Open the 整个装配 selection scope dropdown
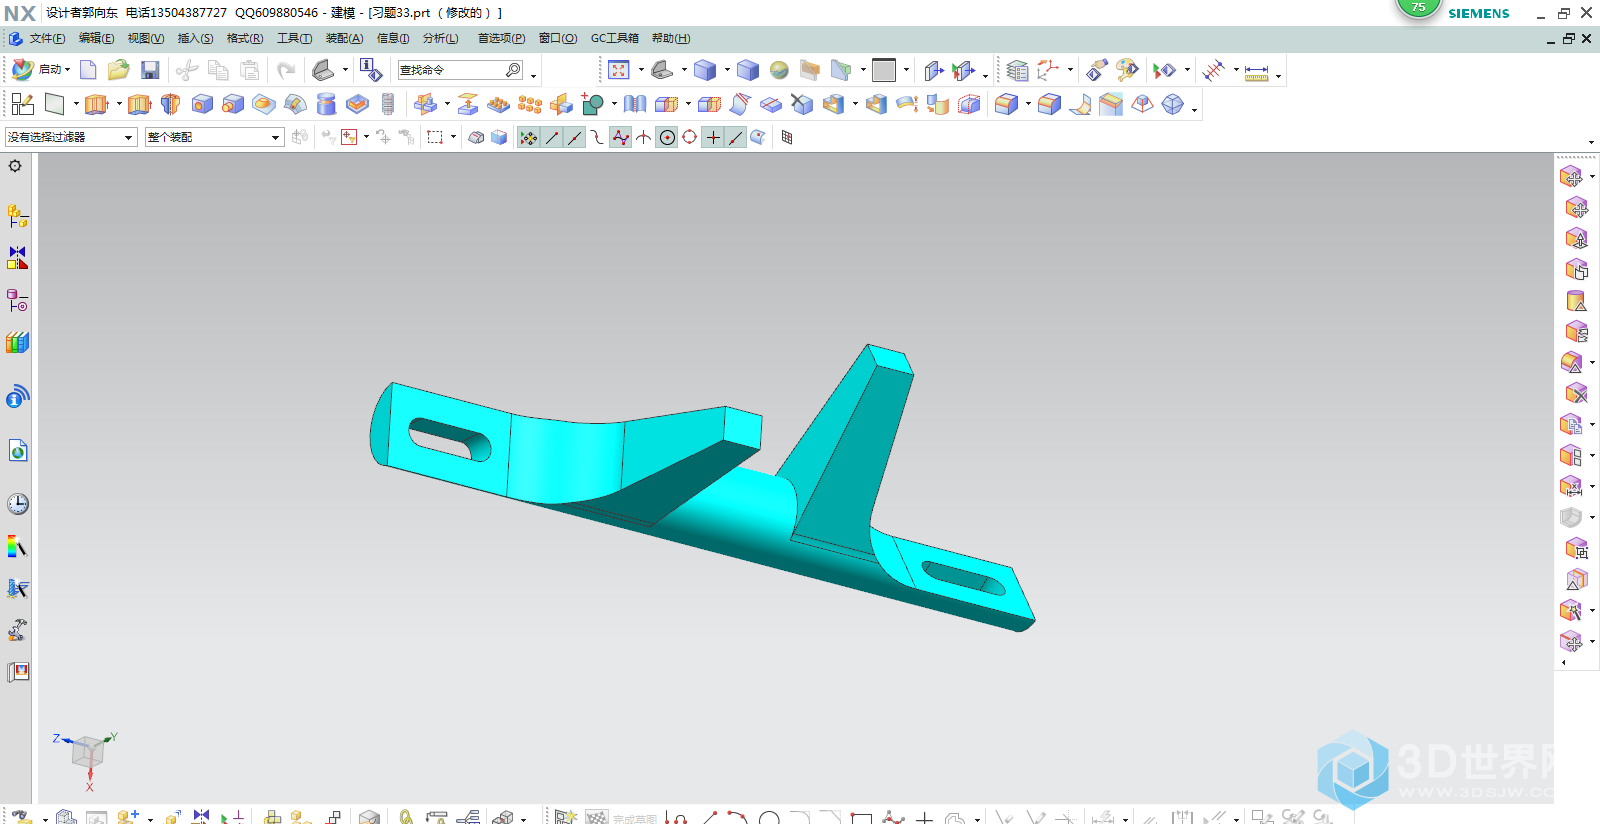This screenshot has width=1600, height=824. point(214,137)
